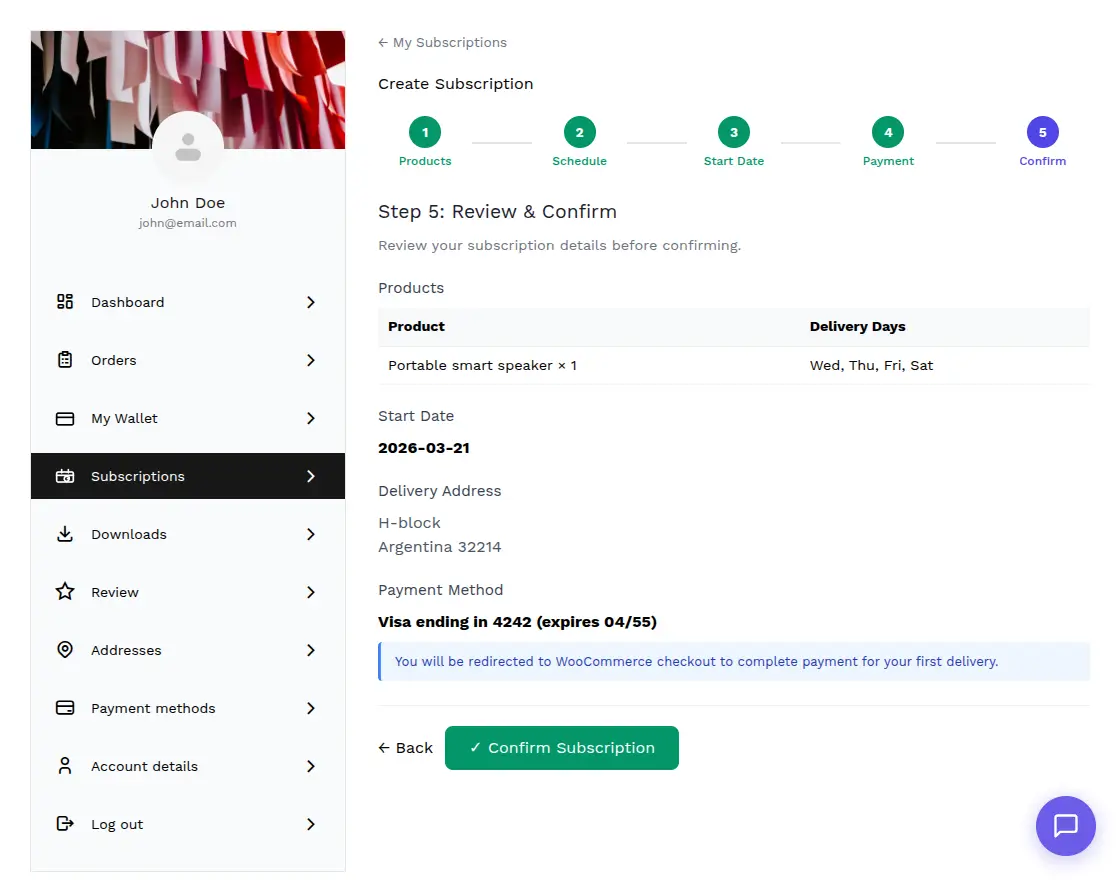The width and height of the screenshot is (1120, 880).
Task: Open the chat bubble widget
Action: point(1065,826)
